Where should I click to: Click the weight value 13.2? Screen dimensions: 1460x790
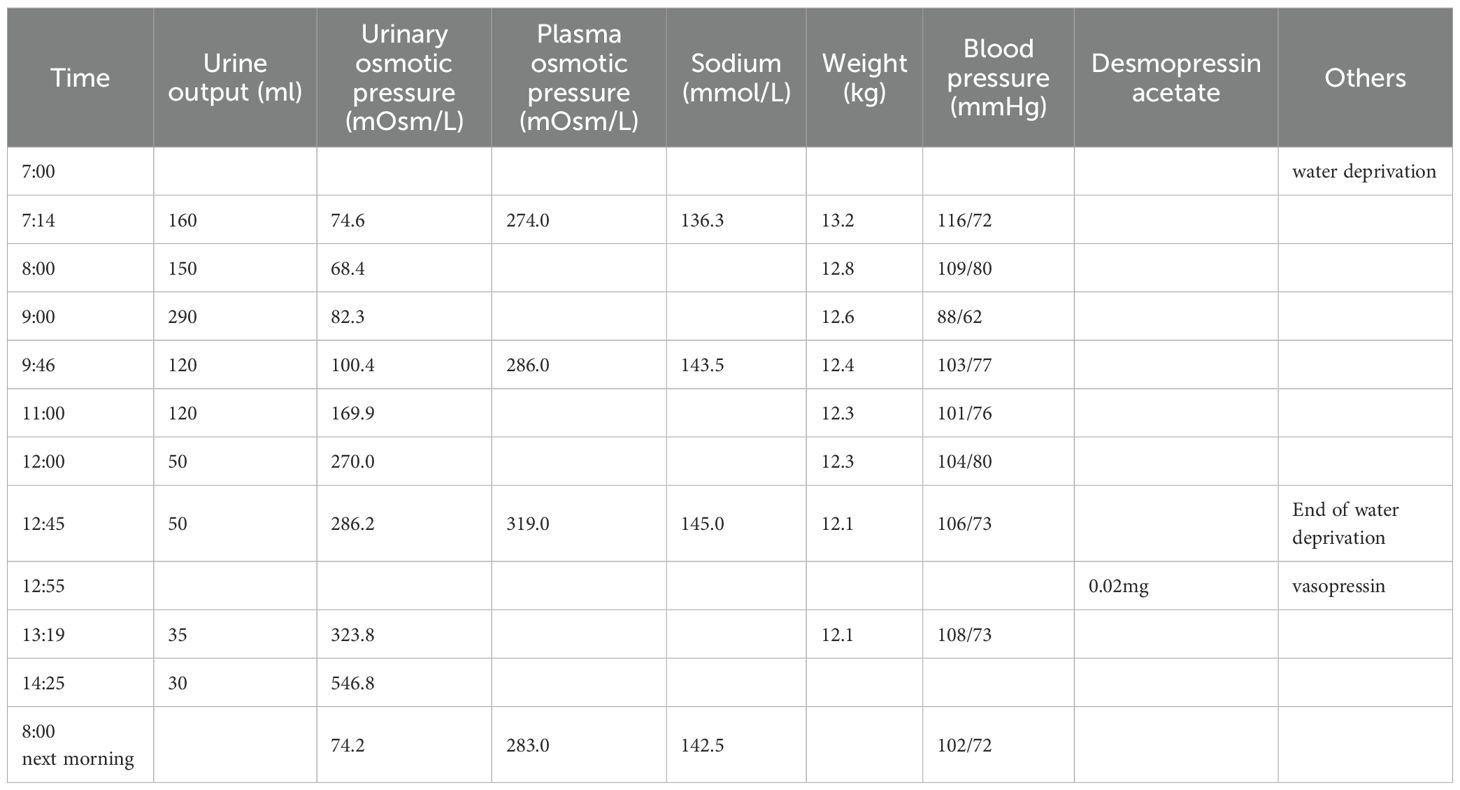coord(837,220)
